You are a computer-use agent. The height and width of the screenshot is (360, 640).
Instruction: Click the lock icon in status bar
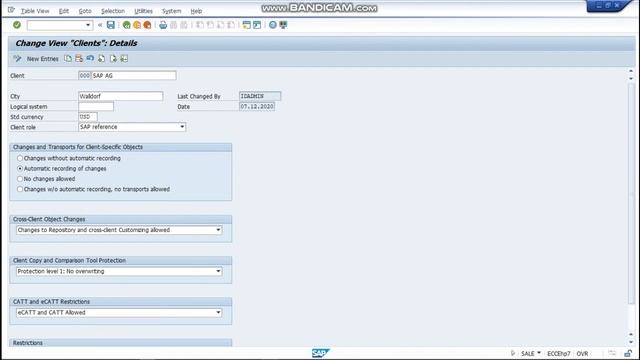[628, 353]
